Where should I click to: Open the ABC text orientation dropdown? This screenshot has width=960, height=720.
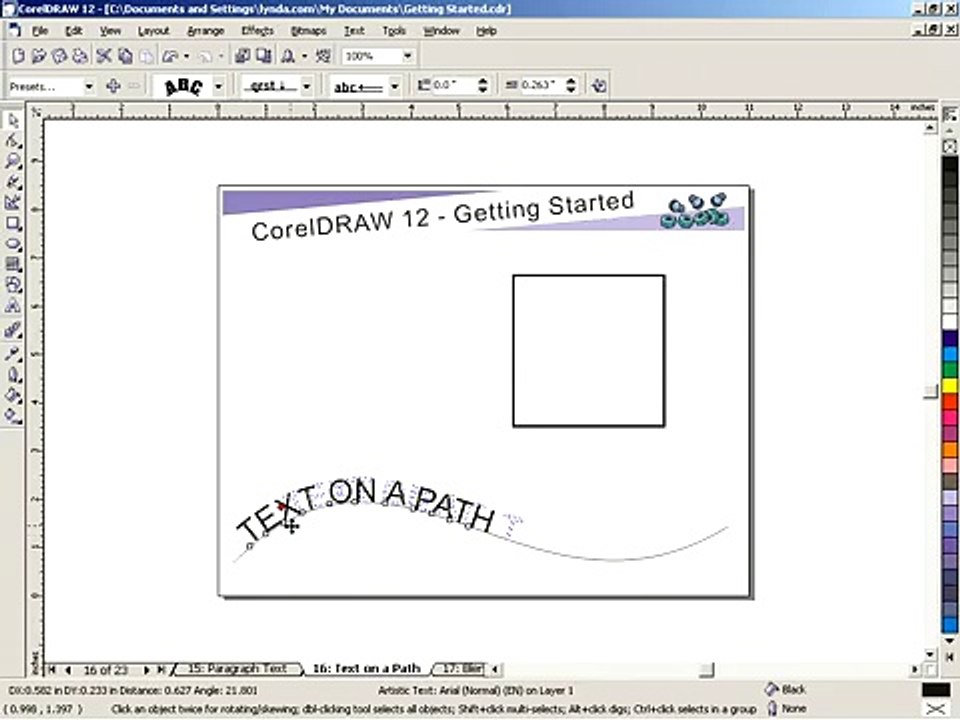(x=218, y=86)
